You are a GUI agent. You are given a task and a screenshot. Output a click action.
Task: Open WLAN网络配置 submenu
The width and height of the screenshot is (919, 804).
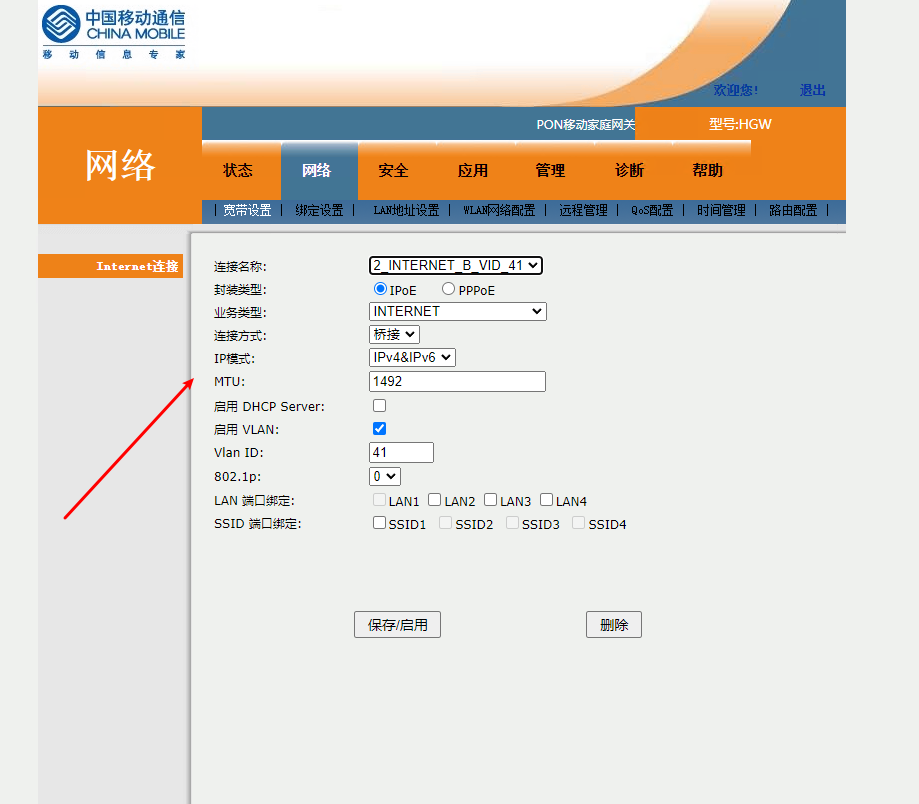pyautogui.click(x=498, y=211)
